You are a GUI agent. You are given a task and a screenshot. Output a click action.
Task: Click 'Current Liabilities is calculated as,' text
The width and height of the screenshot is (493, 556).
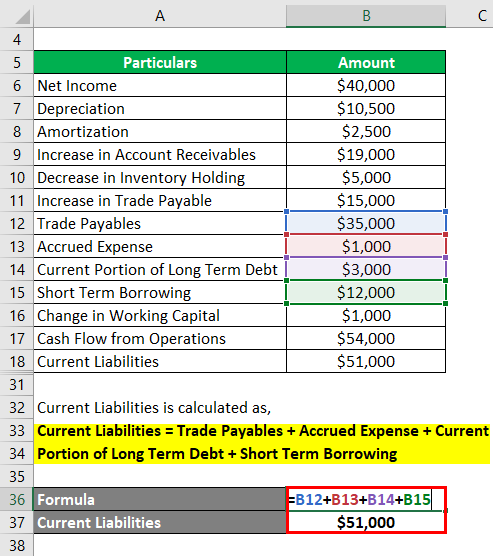pos(154,408)
